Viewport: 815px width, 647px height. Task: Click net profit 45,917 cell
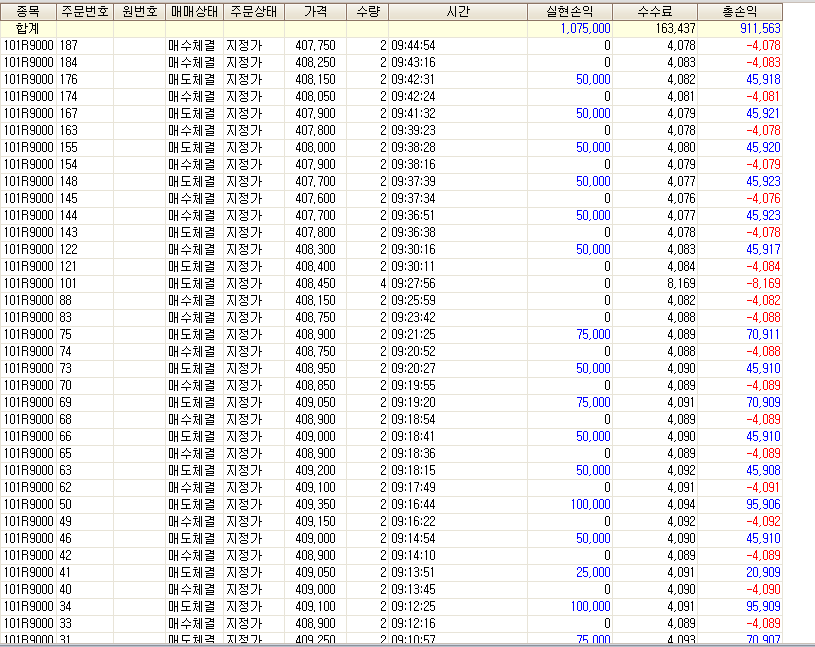[763, 249]
